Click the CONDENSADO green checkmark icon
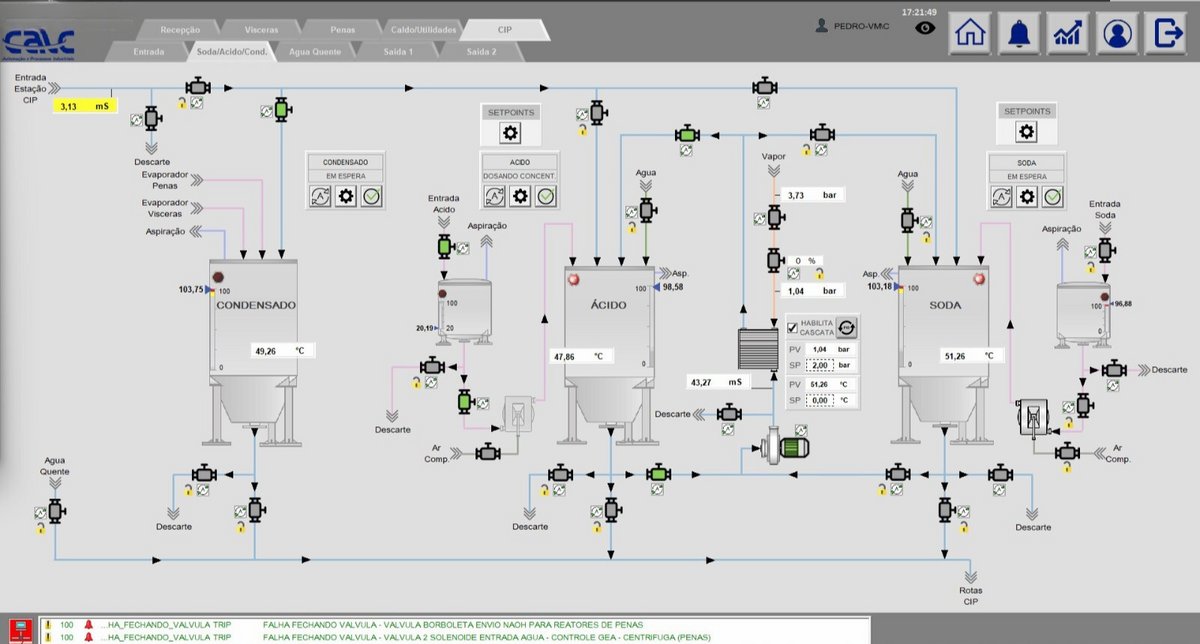 point(371,196)
